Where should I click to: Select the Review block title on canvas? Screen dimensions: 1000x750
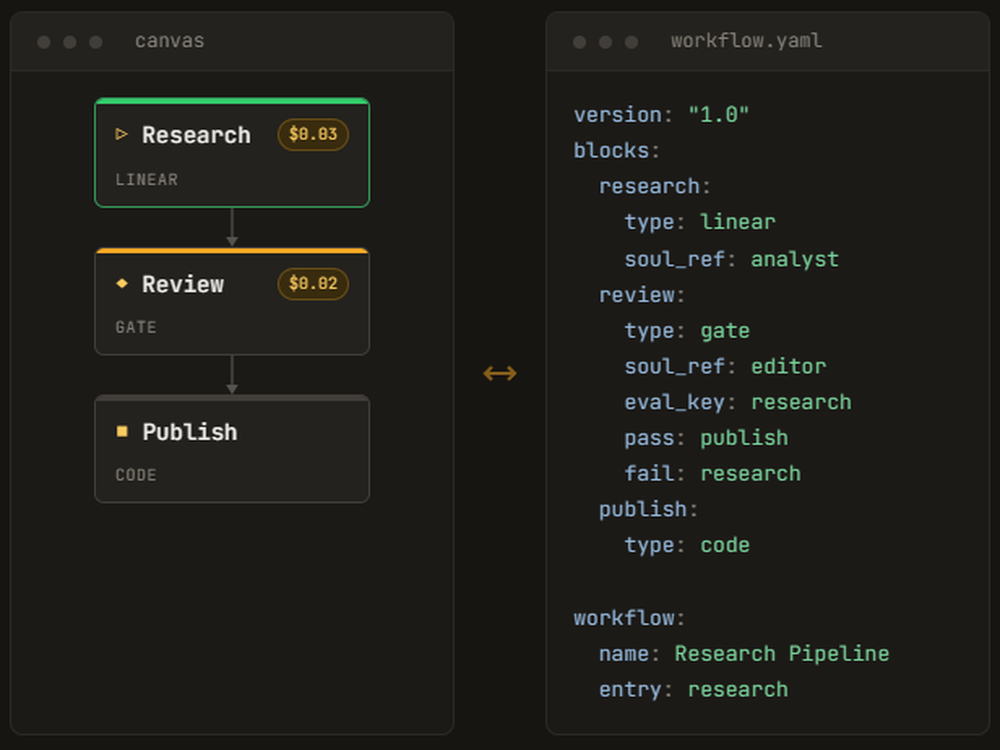point(183,284)
